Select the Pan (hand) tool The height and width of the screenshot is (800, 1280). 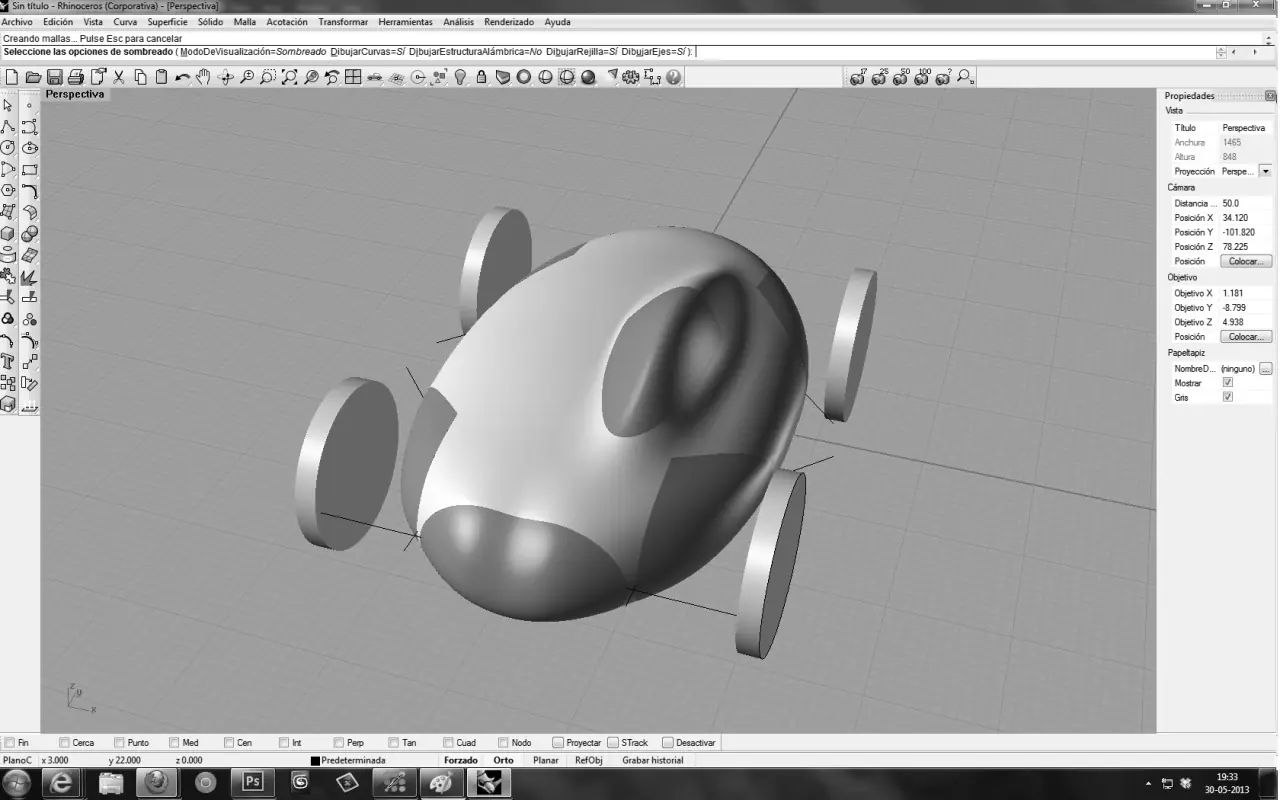(204, 77)
